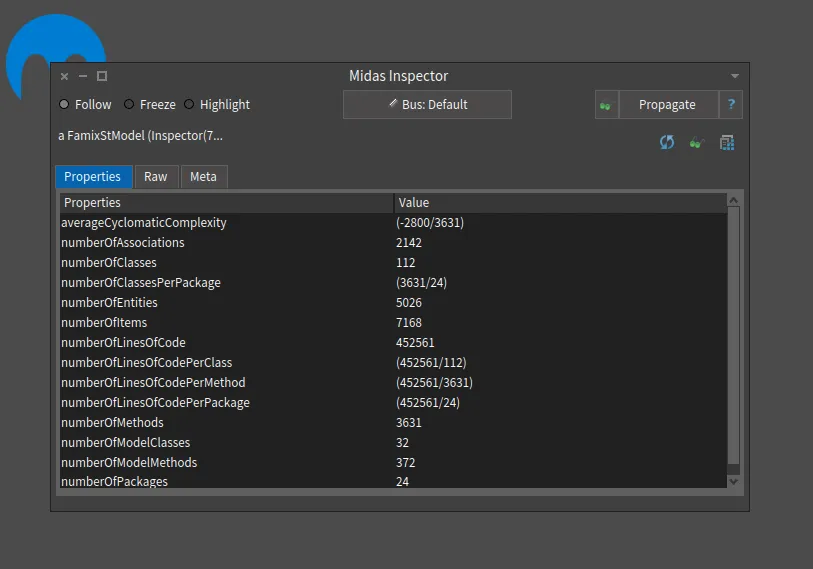Select the numberOfMethods property

click(x=113, y=423)
